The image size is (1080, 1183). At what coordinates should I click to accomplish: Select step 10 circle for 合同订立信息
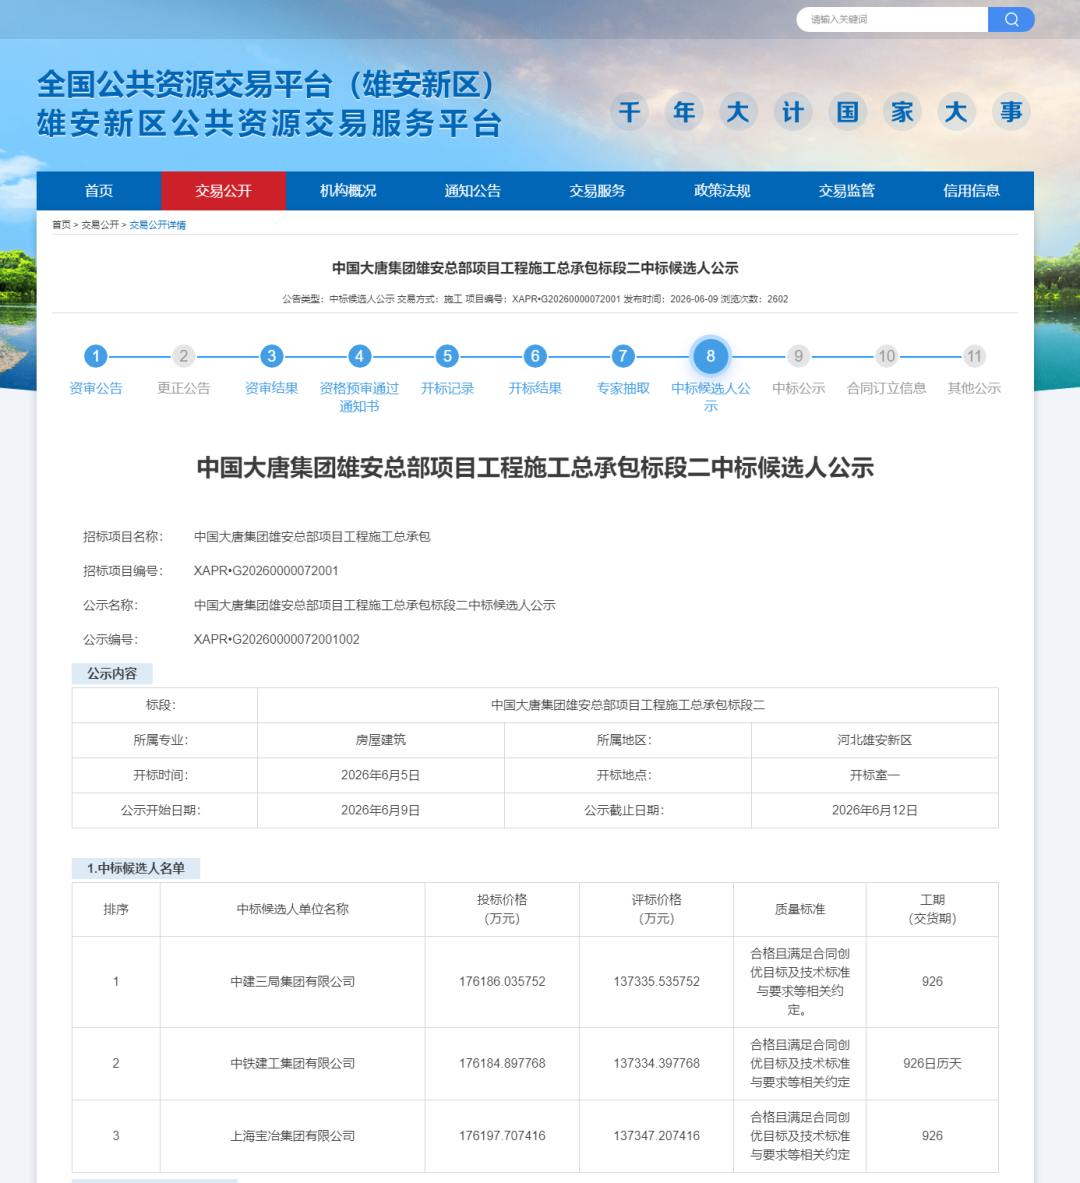coord(887,356)
